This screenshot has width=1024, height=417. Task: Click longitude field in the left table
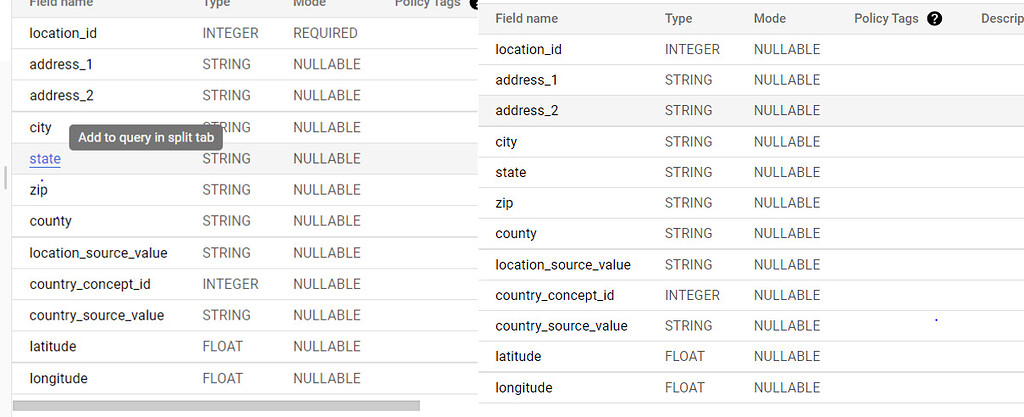[58, 378]
